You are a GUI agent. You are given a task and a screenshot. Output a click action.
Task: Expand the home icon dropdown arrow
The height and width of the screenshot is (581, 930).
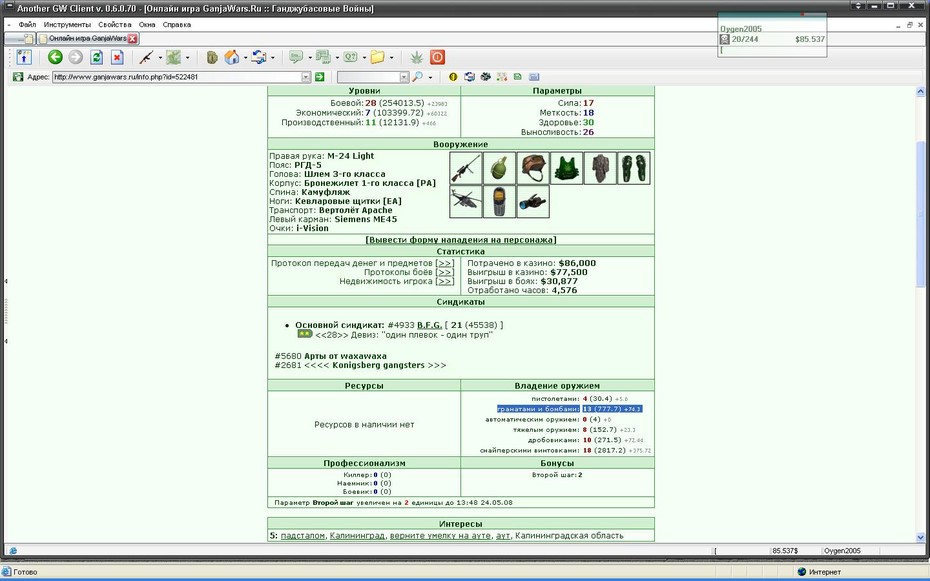coord(245,58)
